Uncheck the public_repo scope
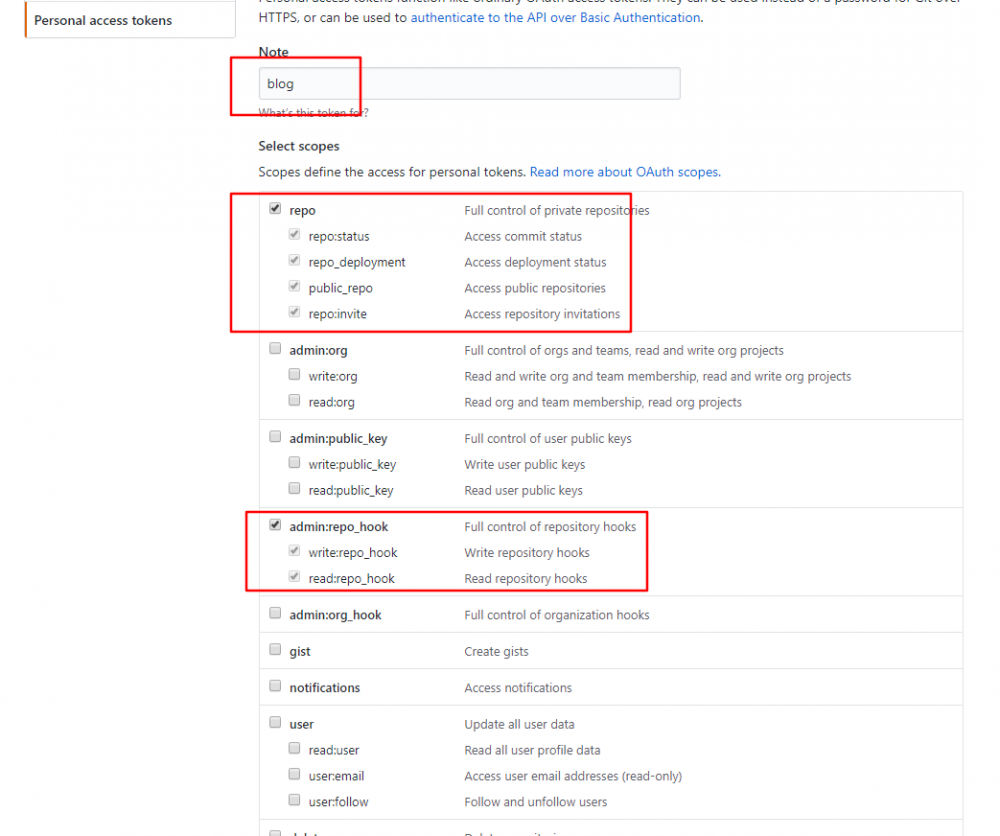The width and height of the screenshot is (1000, 836). (x=294, y=287)
